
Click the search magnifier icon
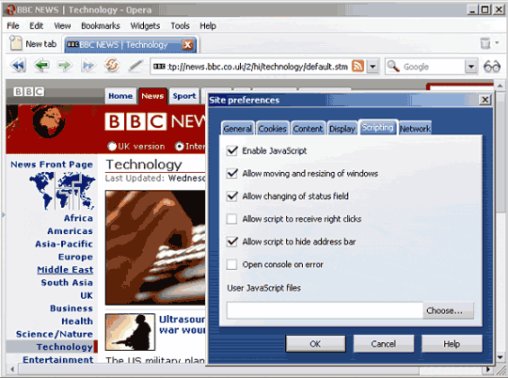(x=393, y=66)
